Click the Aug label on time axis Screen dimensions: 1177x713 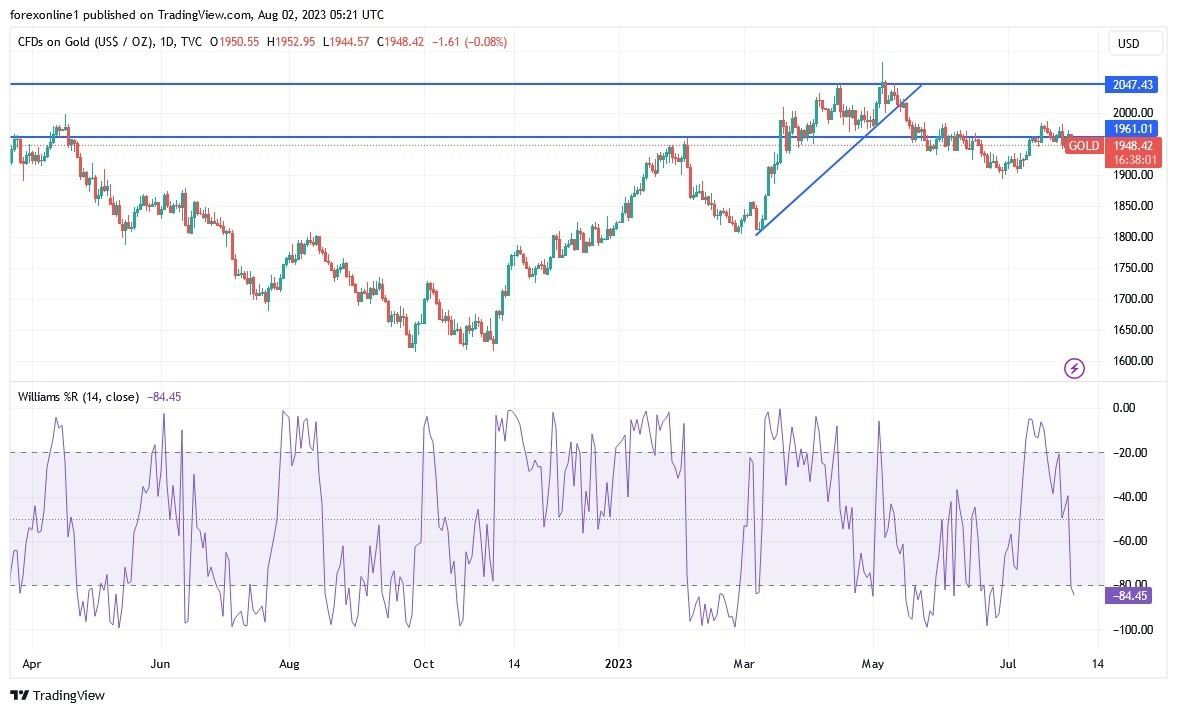coord(289,662)
